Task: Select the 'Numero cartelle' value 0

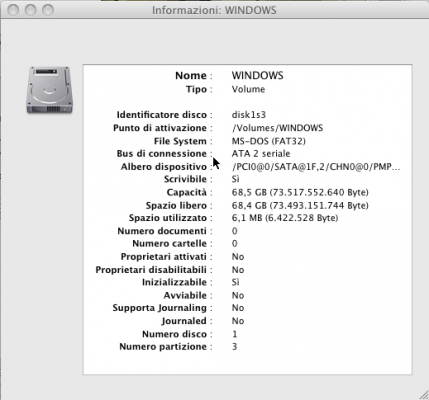Action: tap(235, 244)
